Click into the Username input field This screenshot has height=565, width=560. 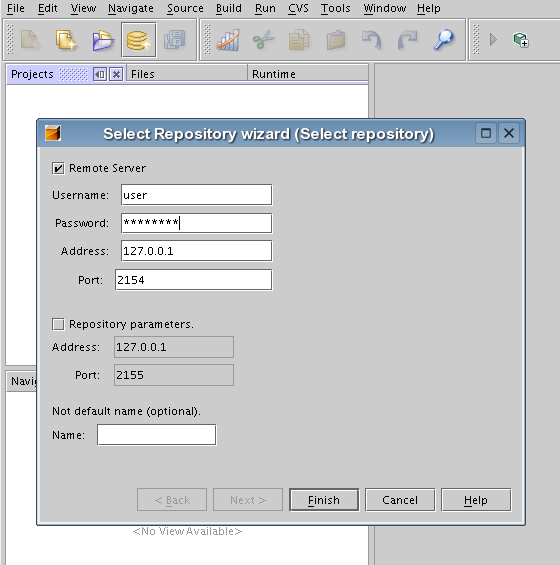point(197,195)
